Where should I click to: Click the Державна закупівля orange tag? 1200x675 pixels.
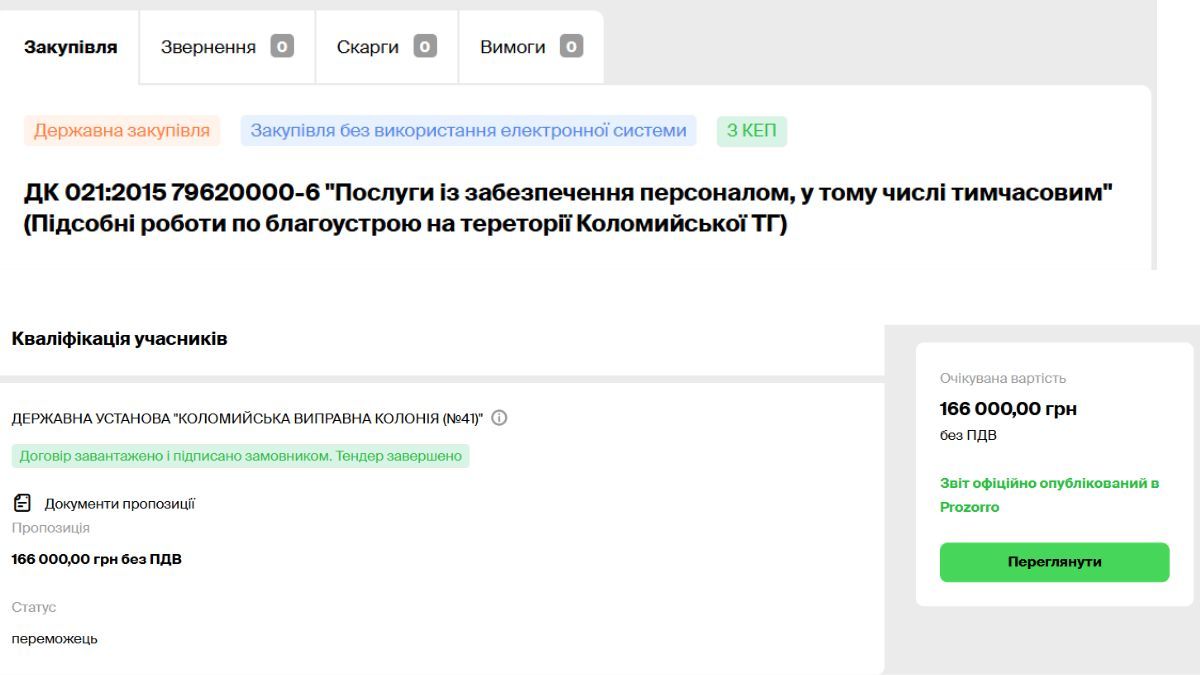122,131
